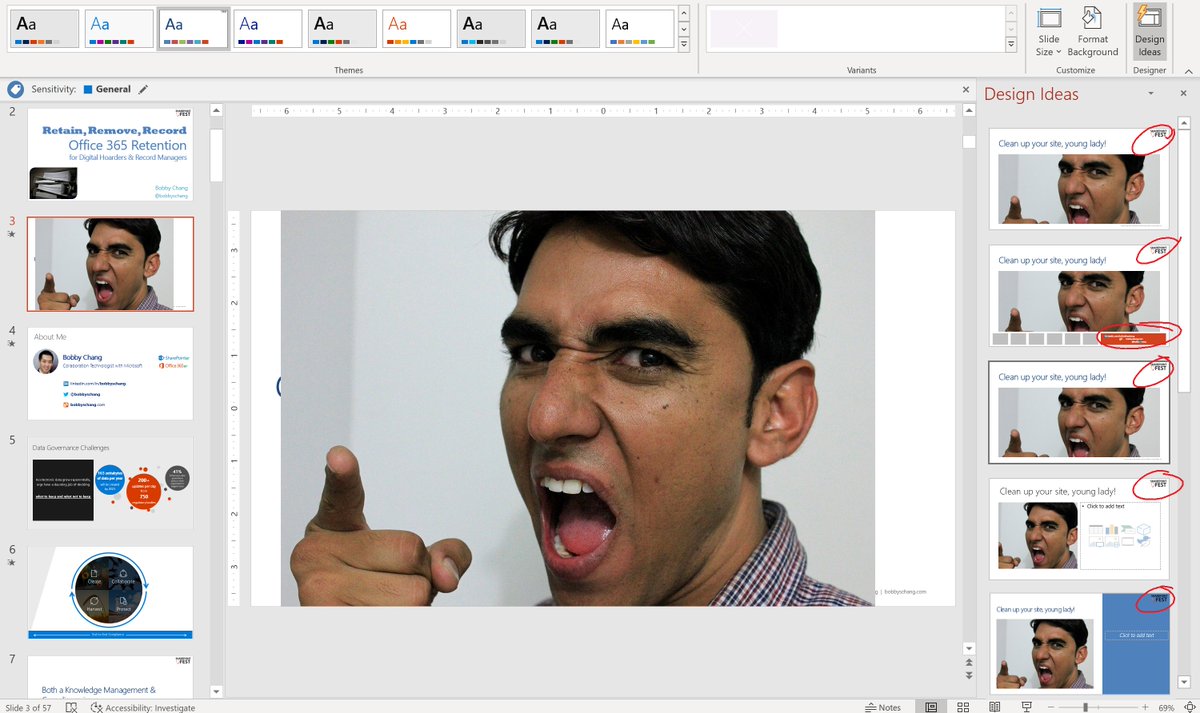This screenshot has width=1200, height=713.
Task: Select slide 2 thumbnail Retain, Remove, Record
Action: pyautogui.click(x=110, y=155)
